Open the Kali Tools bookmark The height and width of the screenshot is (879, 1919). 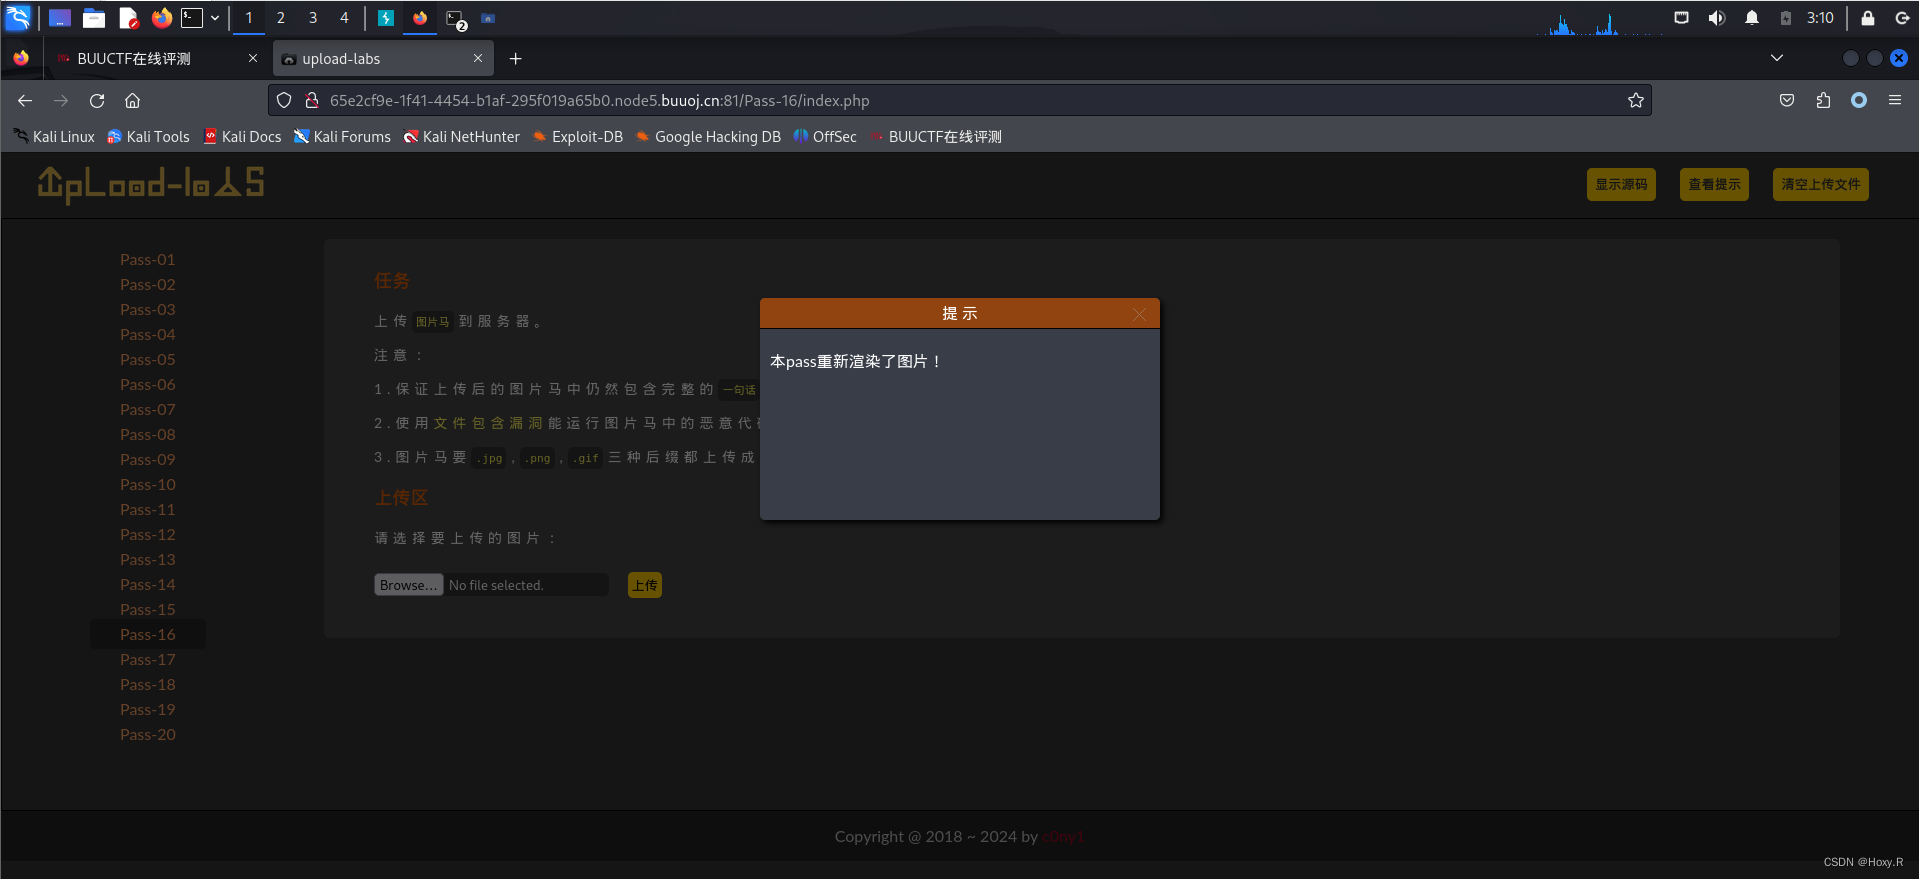click(148, 137)
